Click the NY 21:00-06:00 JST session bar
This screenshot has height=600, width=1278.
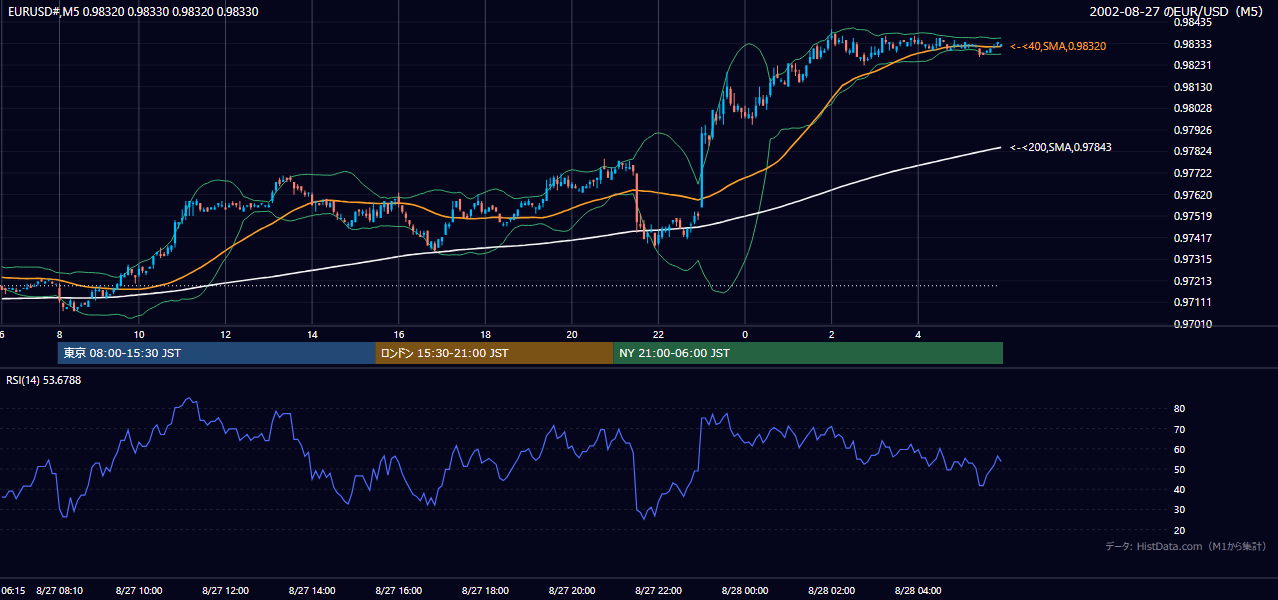pos(808,353)
